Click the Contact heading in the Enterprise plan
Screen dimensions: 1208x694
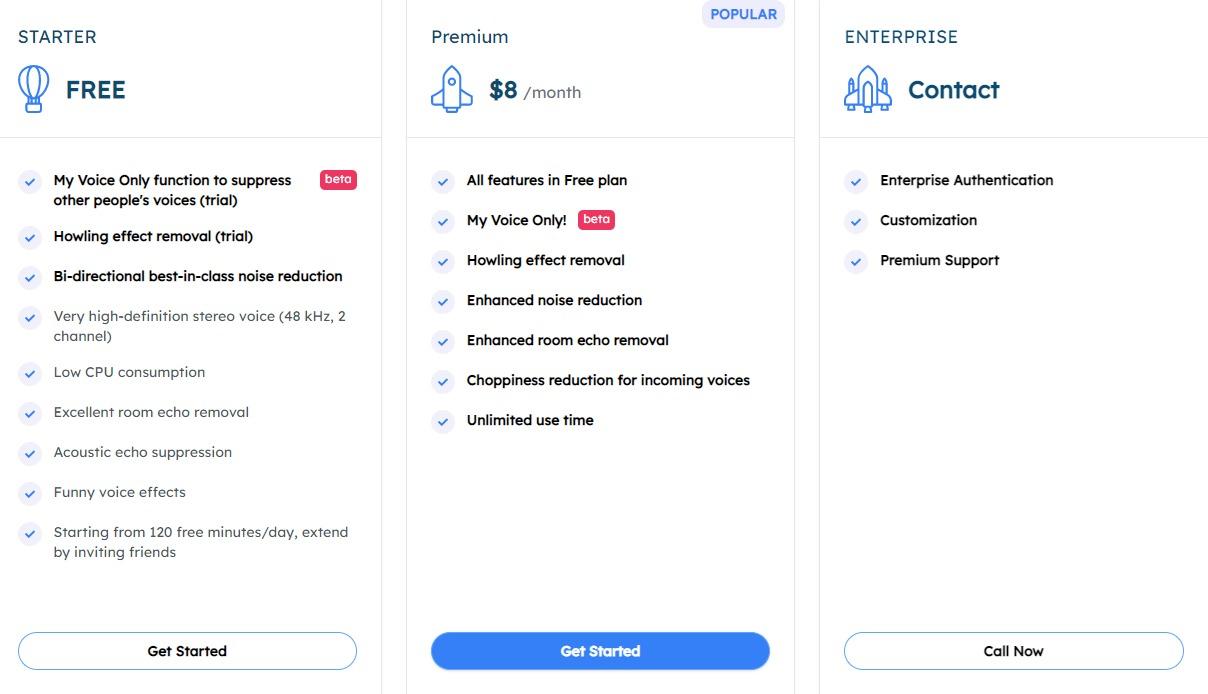click(953, 90)
